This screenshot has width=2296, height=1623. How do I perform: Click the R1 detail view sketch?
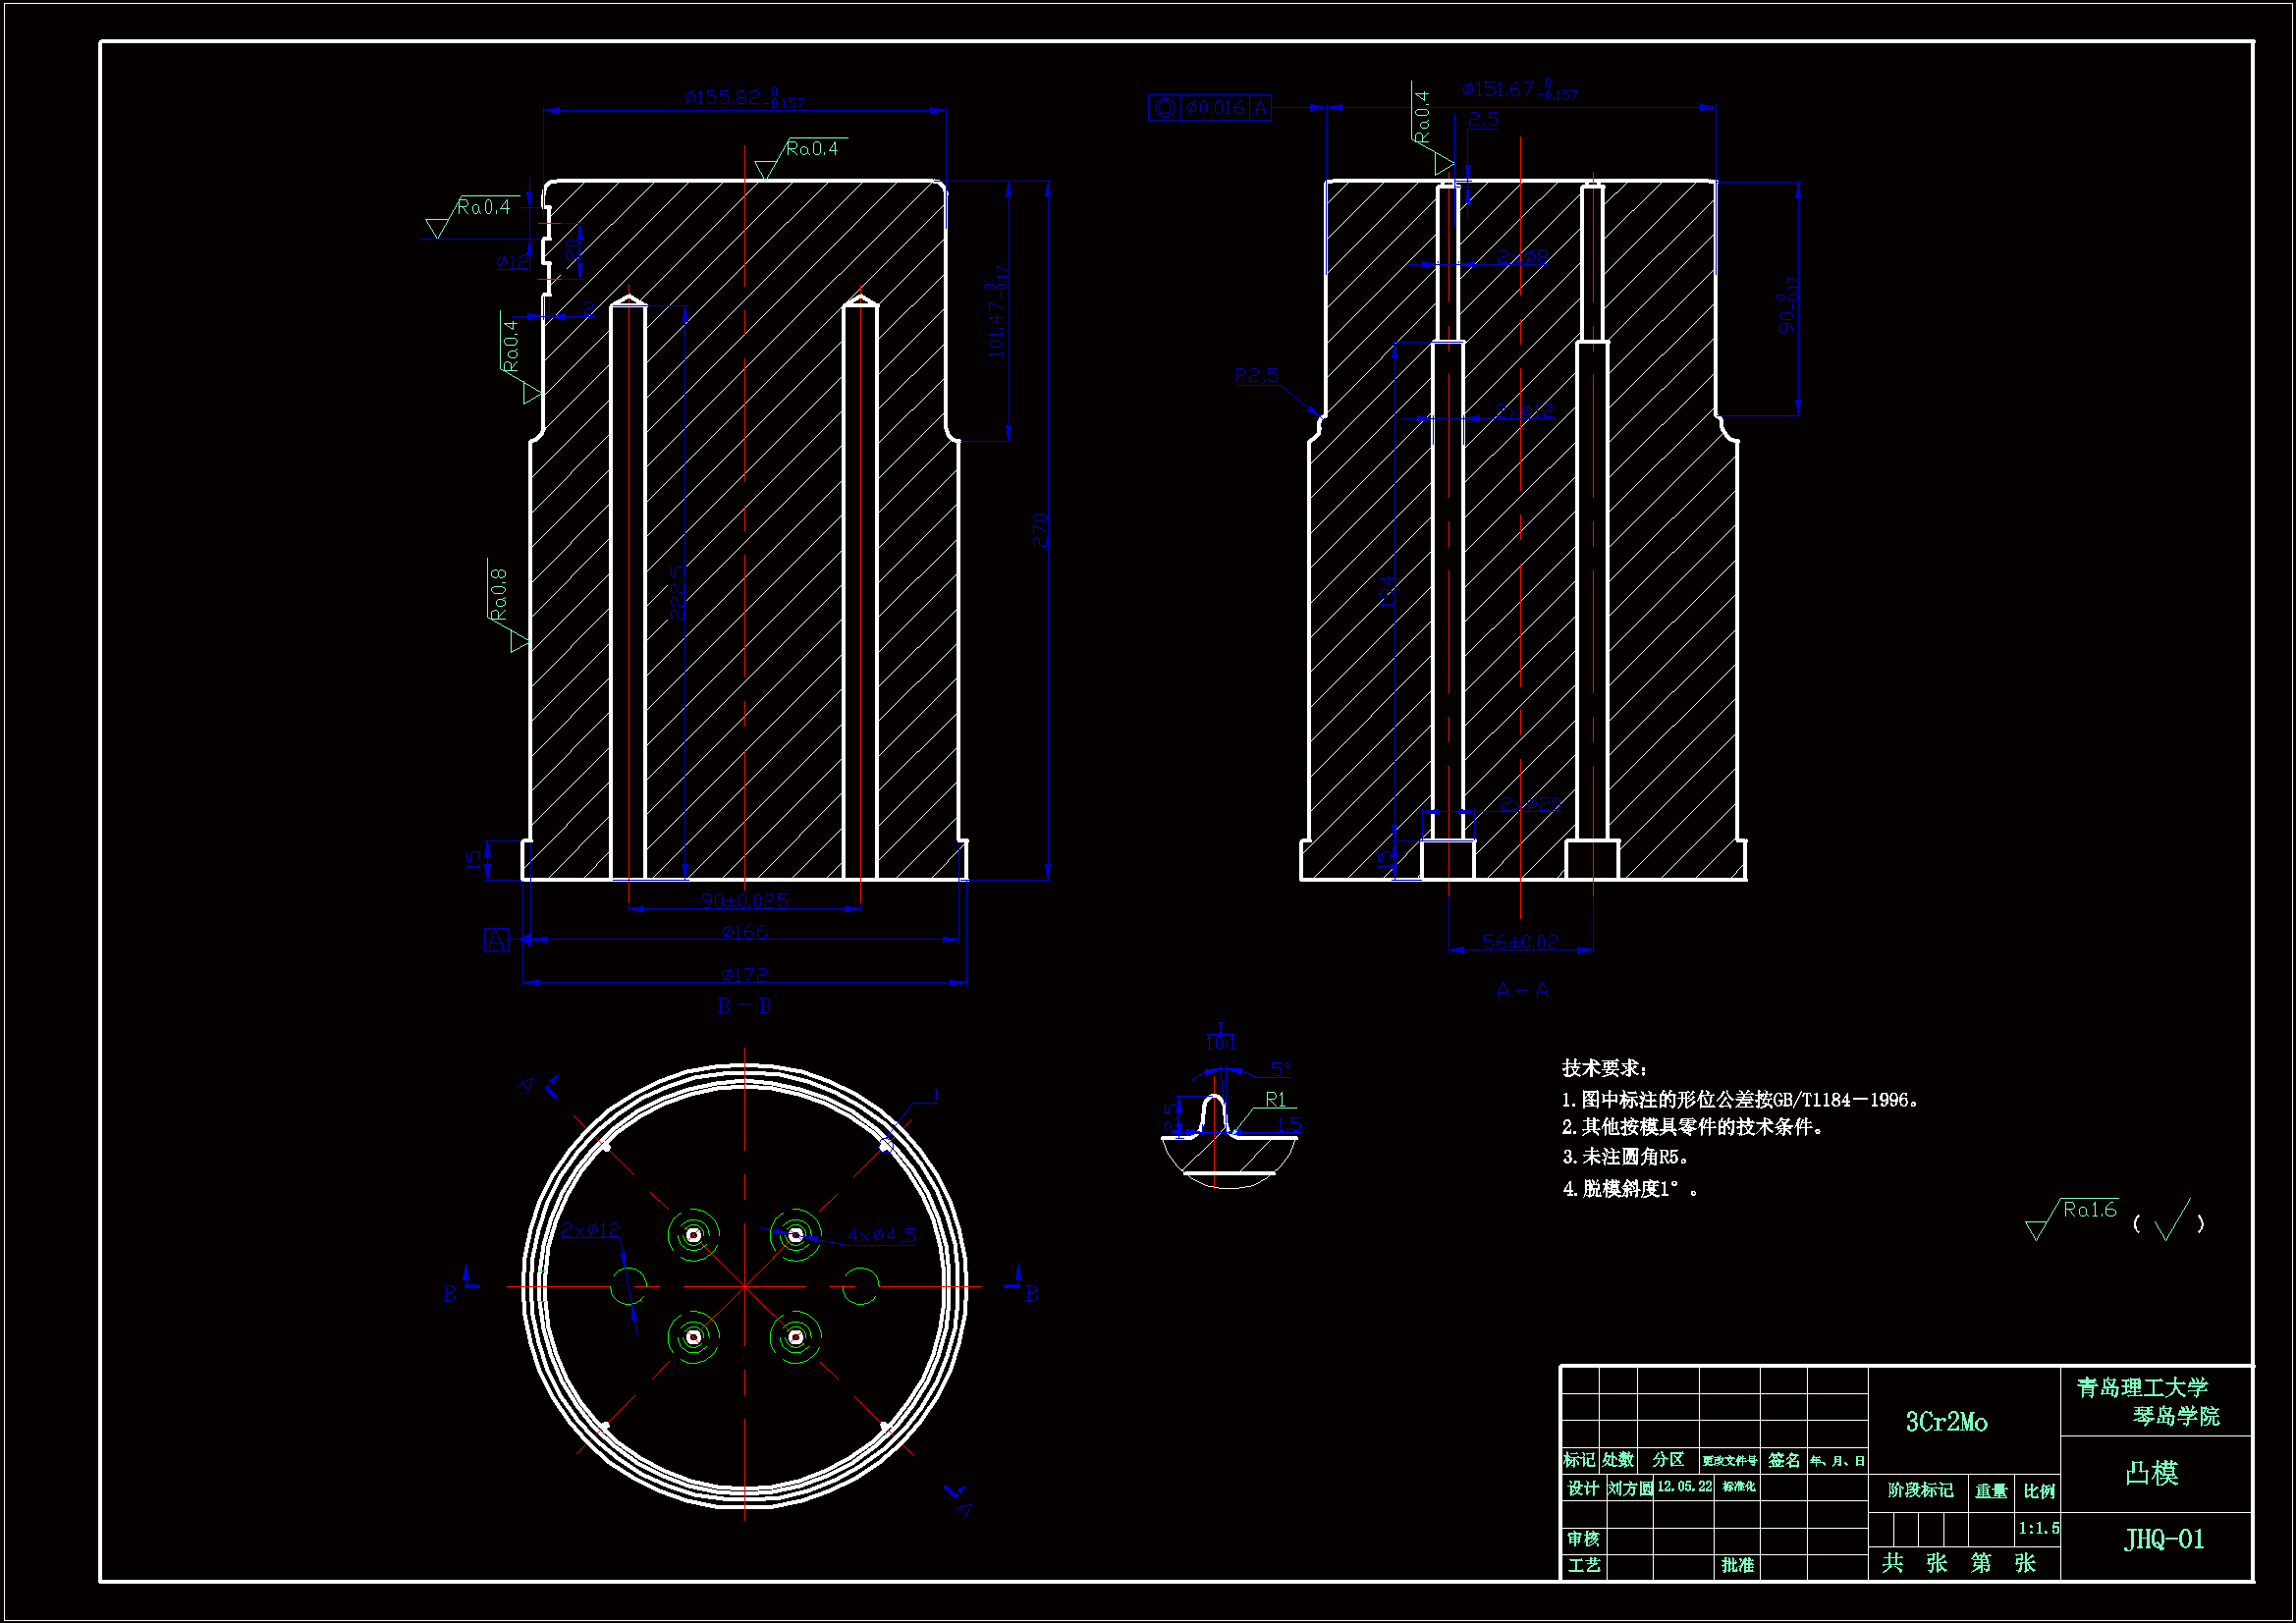1228,1135
